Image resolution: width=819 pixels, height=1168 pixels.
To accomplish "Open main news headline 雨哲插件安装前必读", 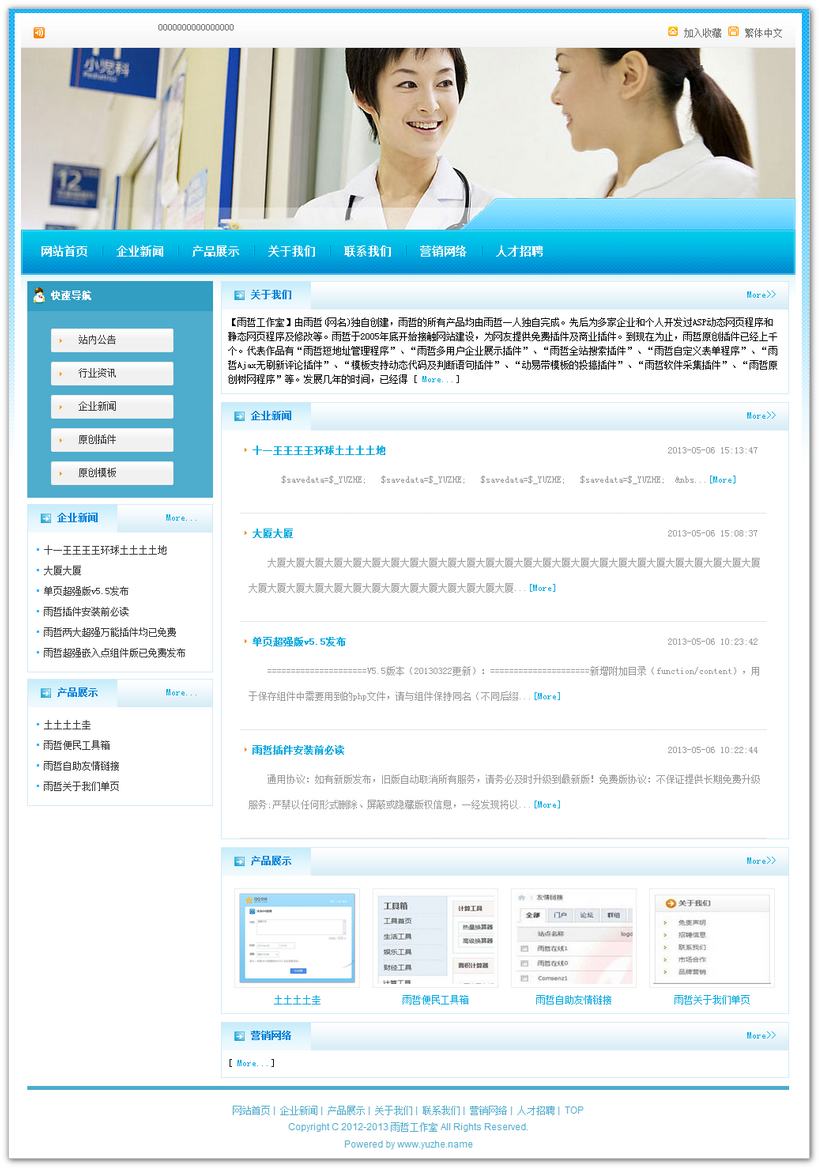I will (298, 750).
